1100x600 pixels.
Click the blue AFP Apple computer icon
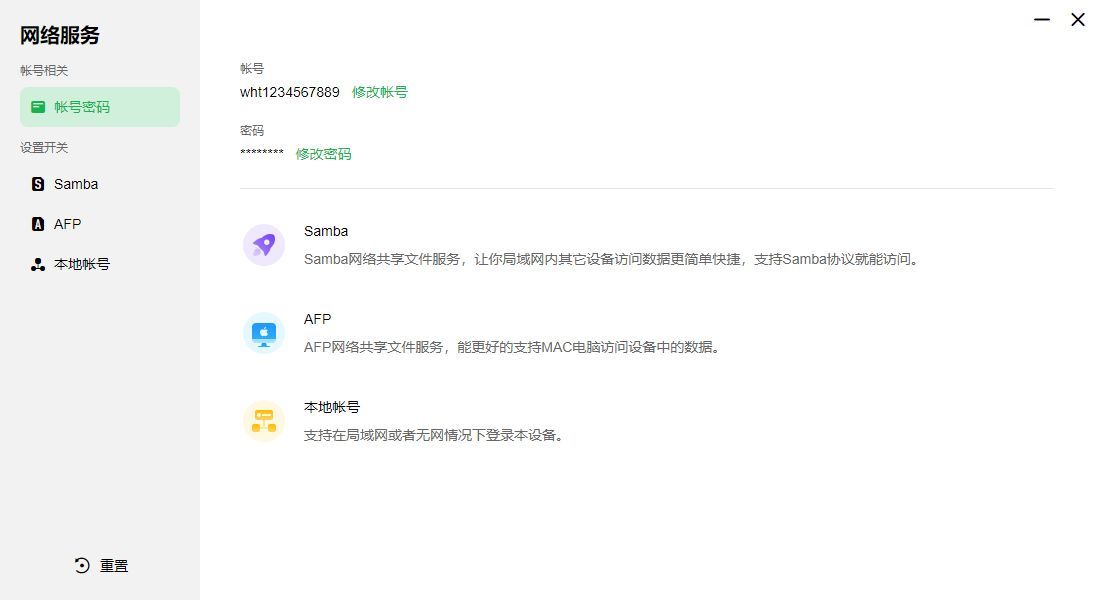pyautogui.click(x=263, y=332)
